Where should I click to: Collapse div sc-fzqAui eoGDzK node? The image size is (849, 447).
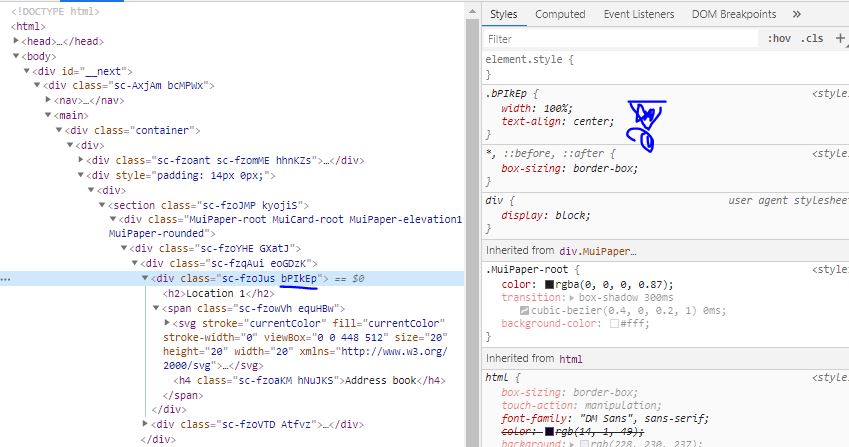134,263
